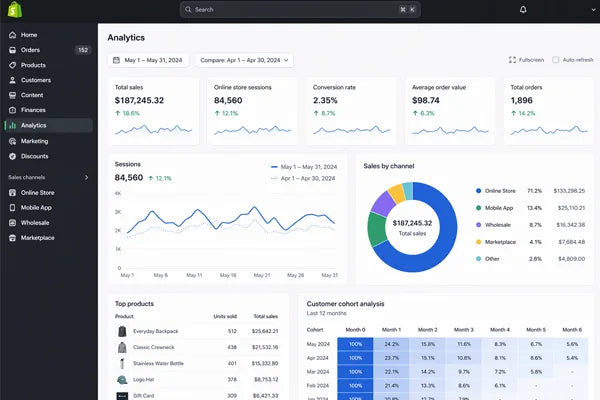
Task: Click the green Mobile App legend dot
Action: click(478, 208)
